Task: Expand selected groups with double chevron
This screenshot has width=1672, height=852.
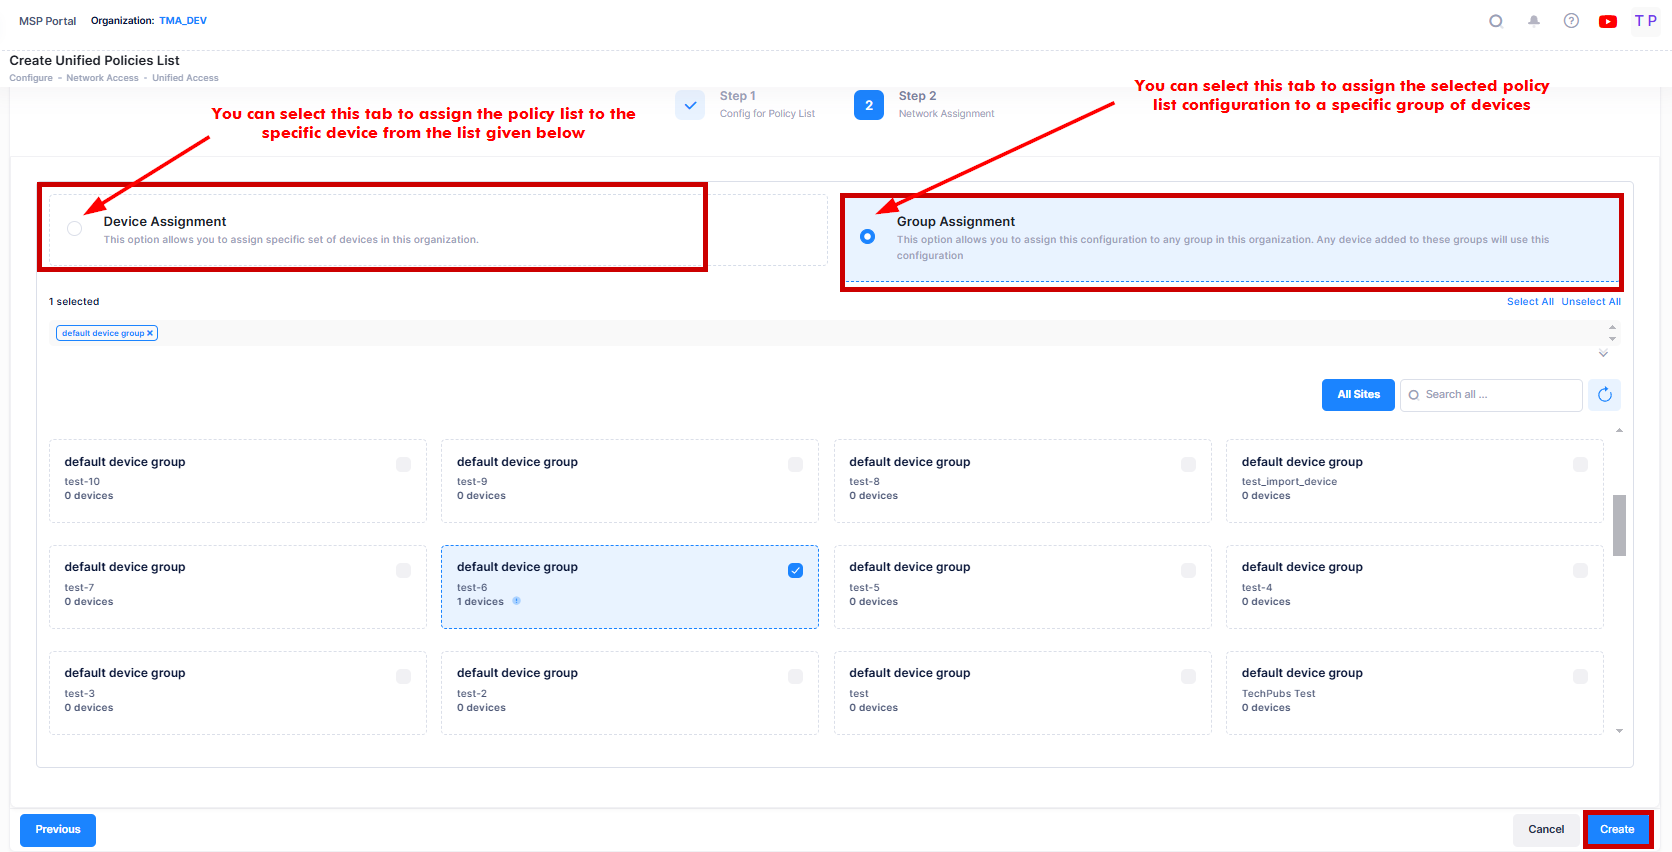Action: pyautogui.click(x=1603, y=354)
